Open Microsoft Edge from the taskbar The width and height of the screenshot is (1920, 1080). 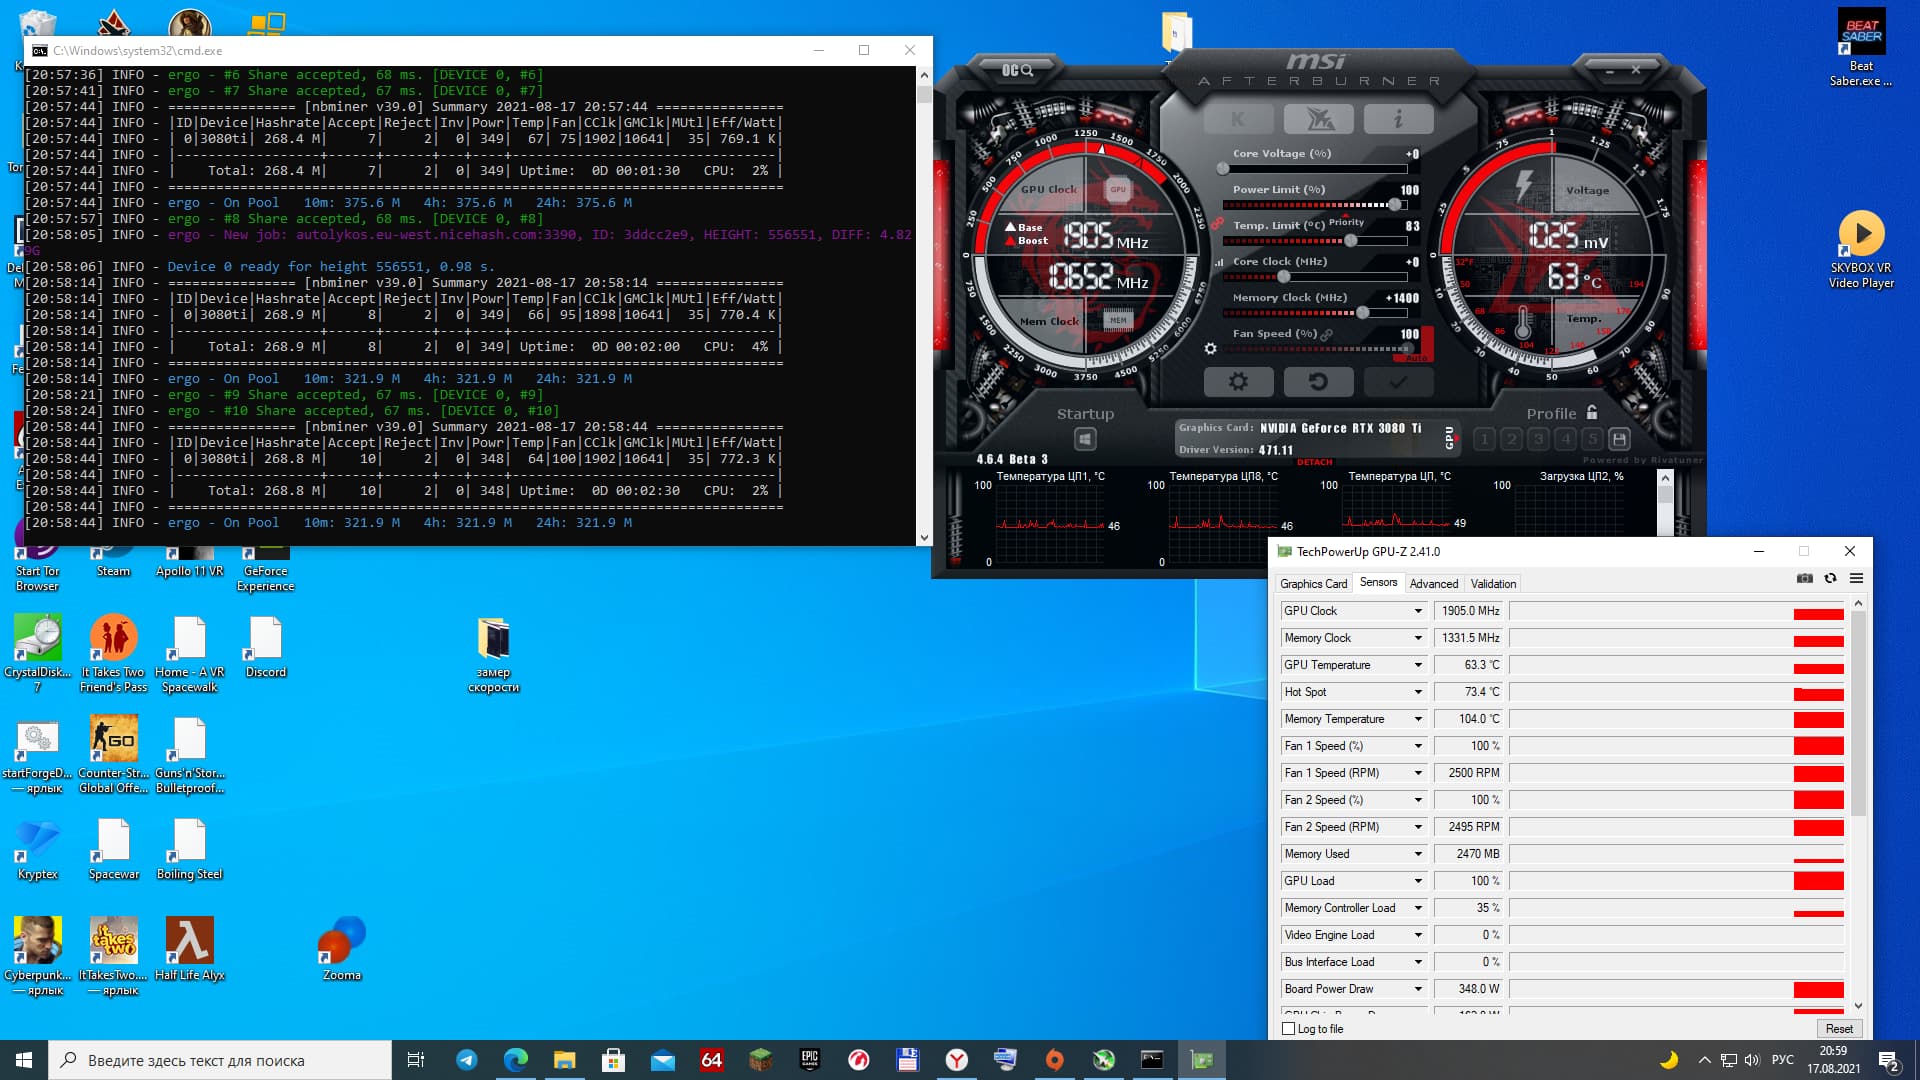pos(515,1060)
